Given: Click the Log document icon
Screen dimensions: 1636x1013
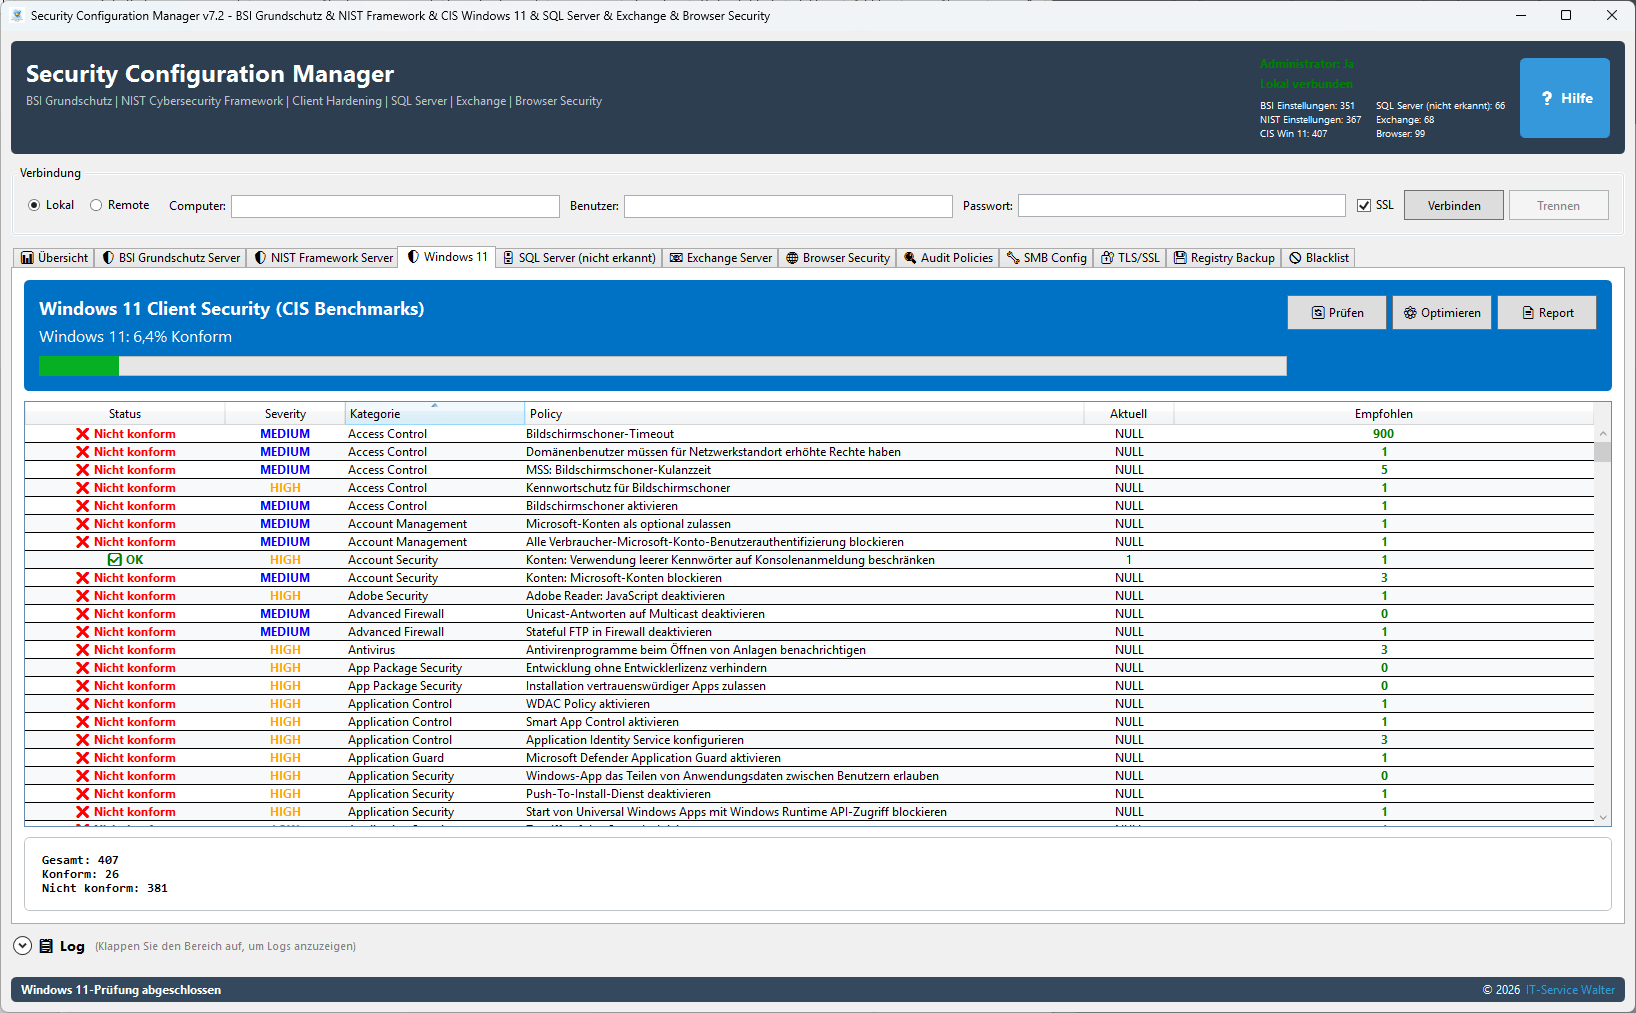Looking at the screenshot, I should (46, 946).
